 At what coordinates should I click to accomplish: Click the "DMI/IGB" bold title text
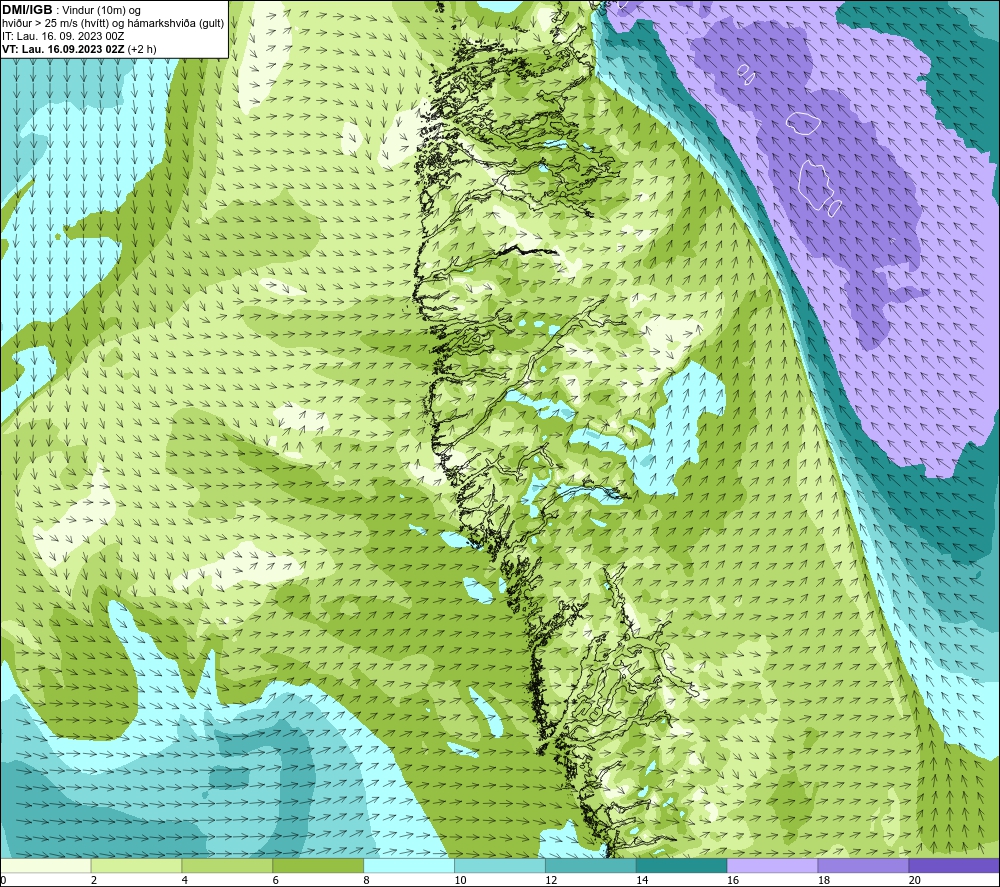[x=27, y=10]
